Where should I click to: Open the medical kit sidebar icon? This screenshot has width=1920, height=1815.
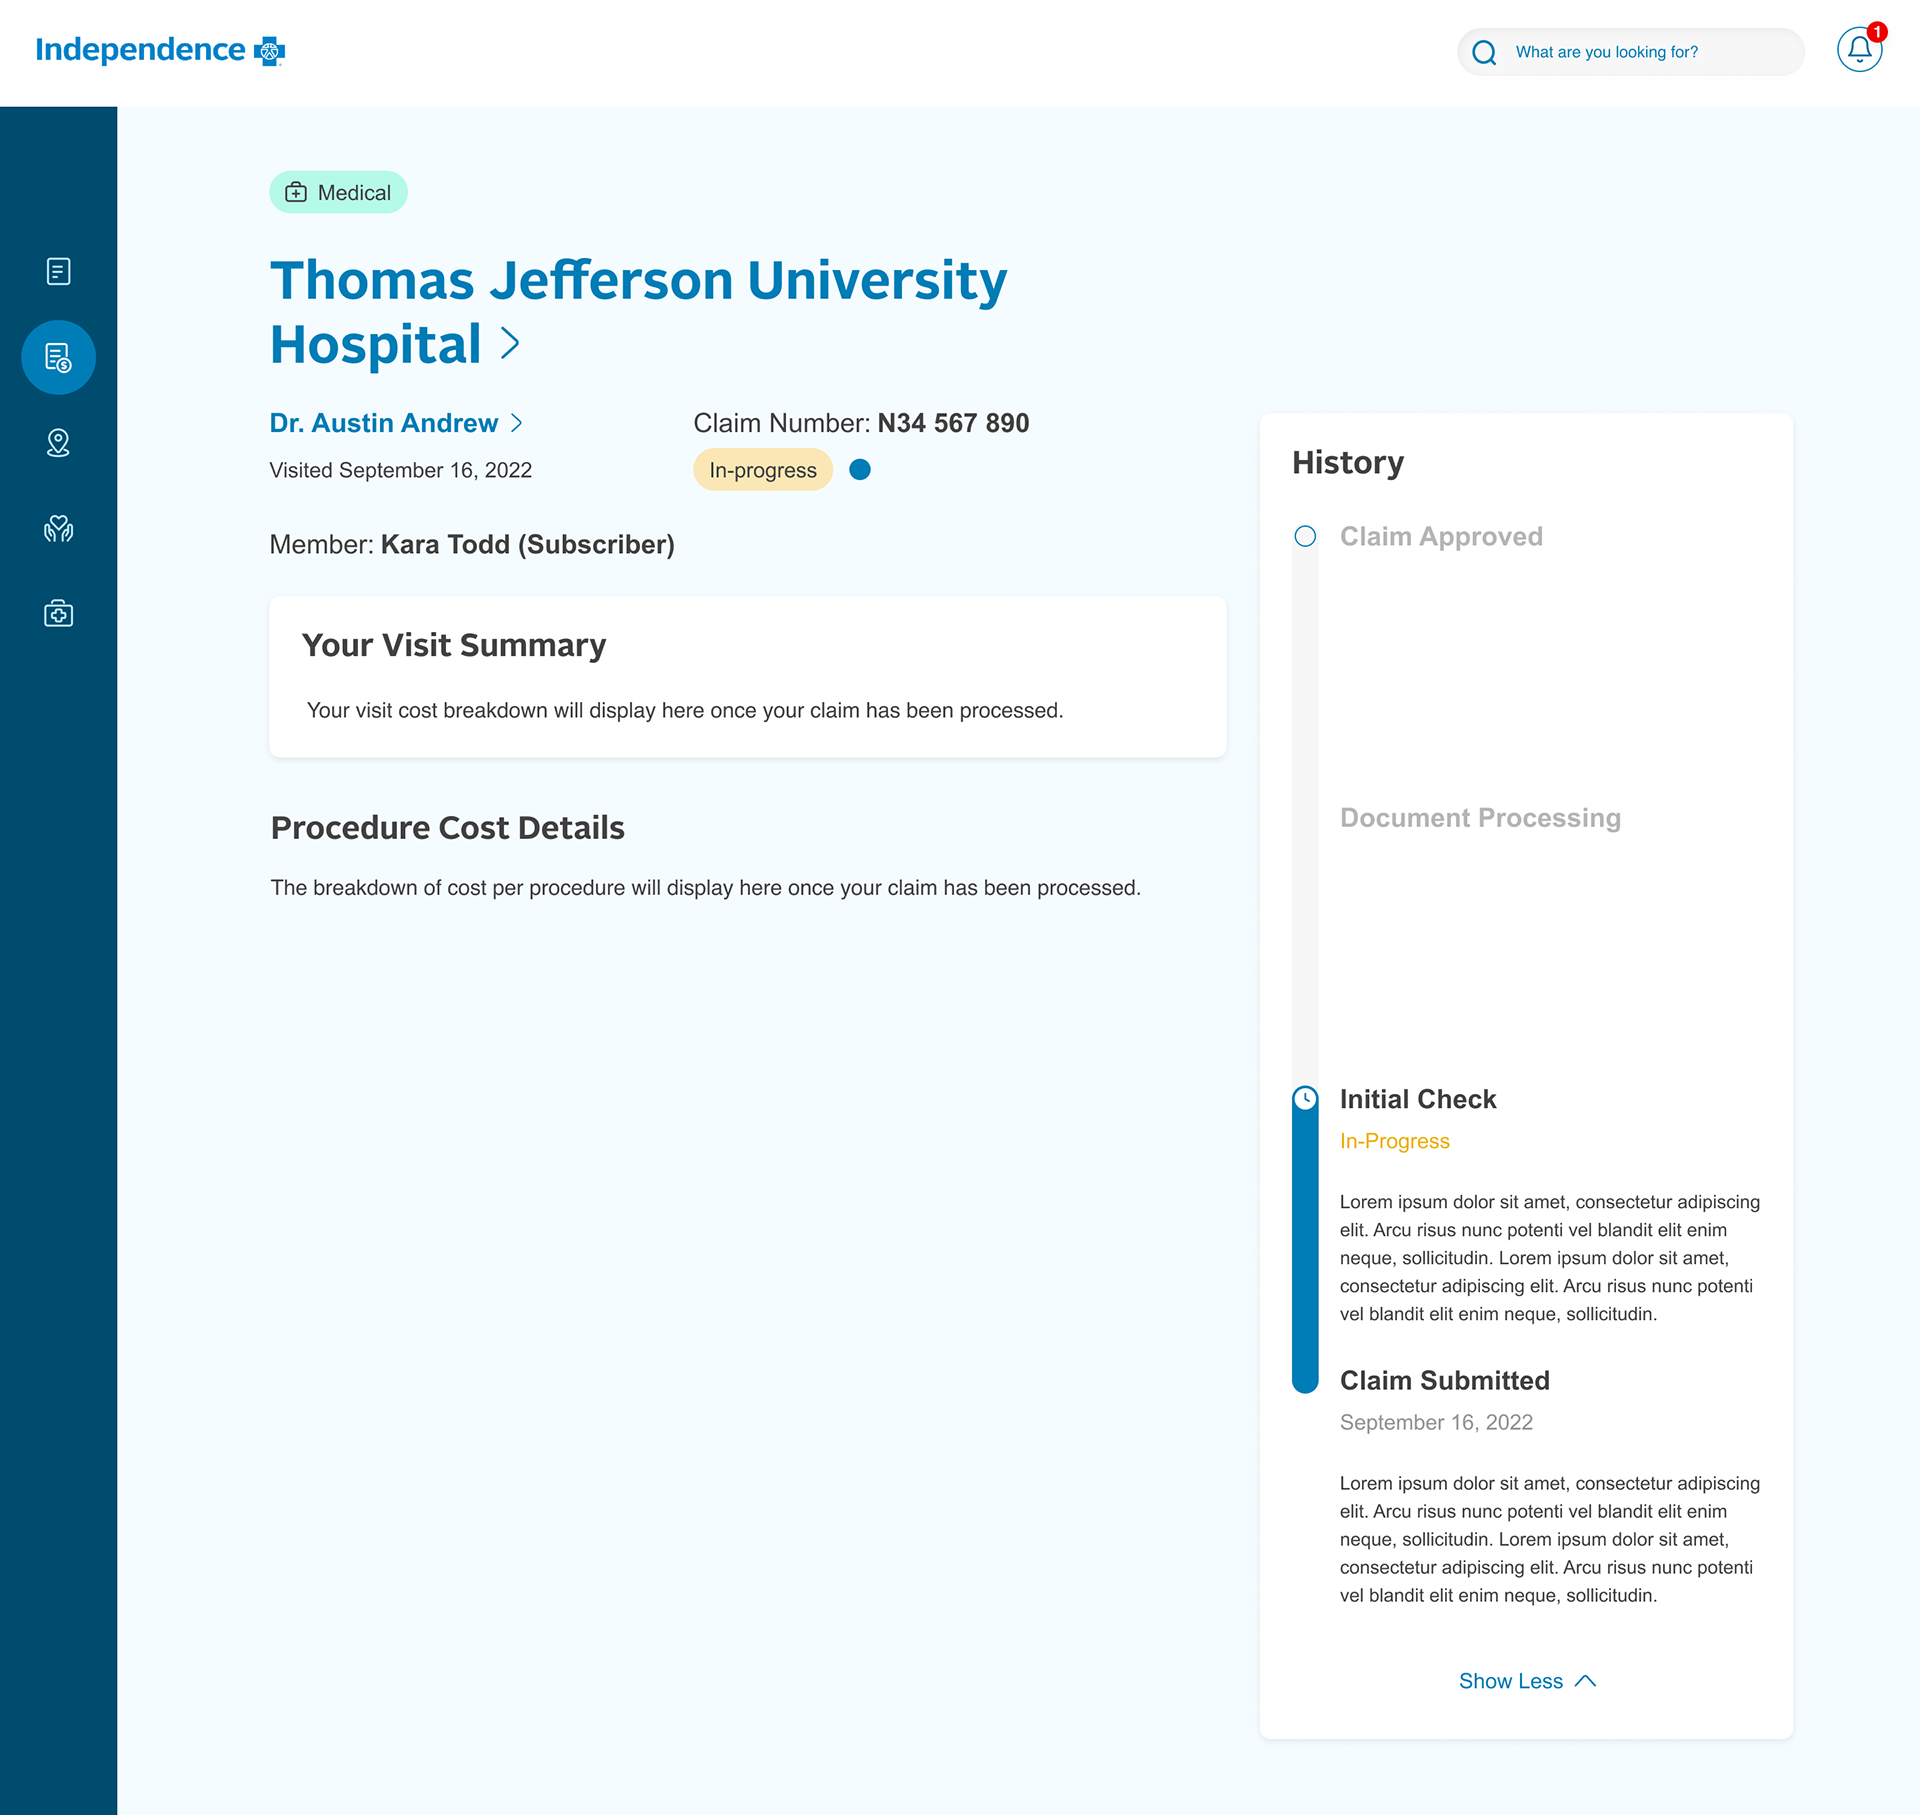(x=59, y=613)
